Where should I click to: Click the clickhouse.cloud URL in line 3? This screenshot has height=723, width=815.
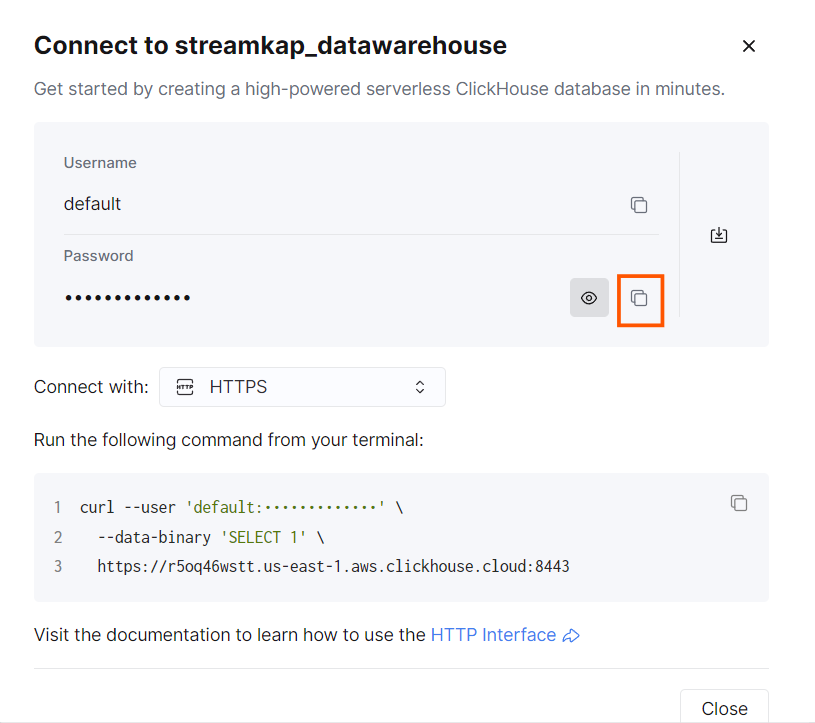tap(333, 566)
